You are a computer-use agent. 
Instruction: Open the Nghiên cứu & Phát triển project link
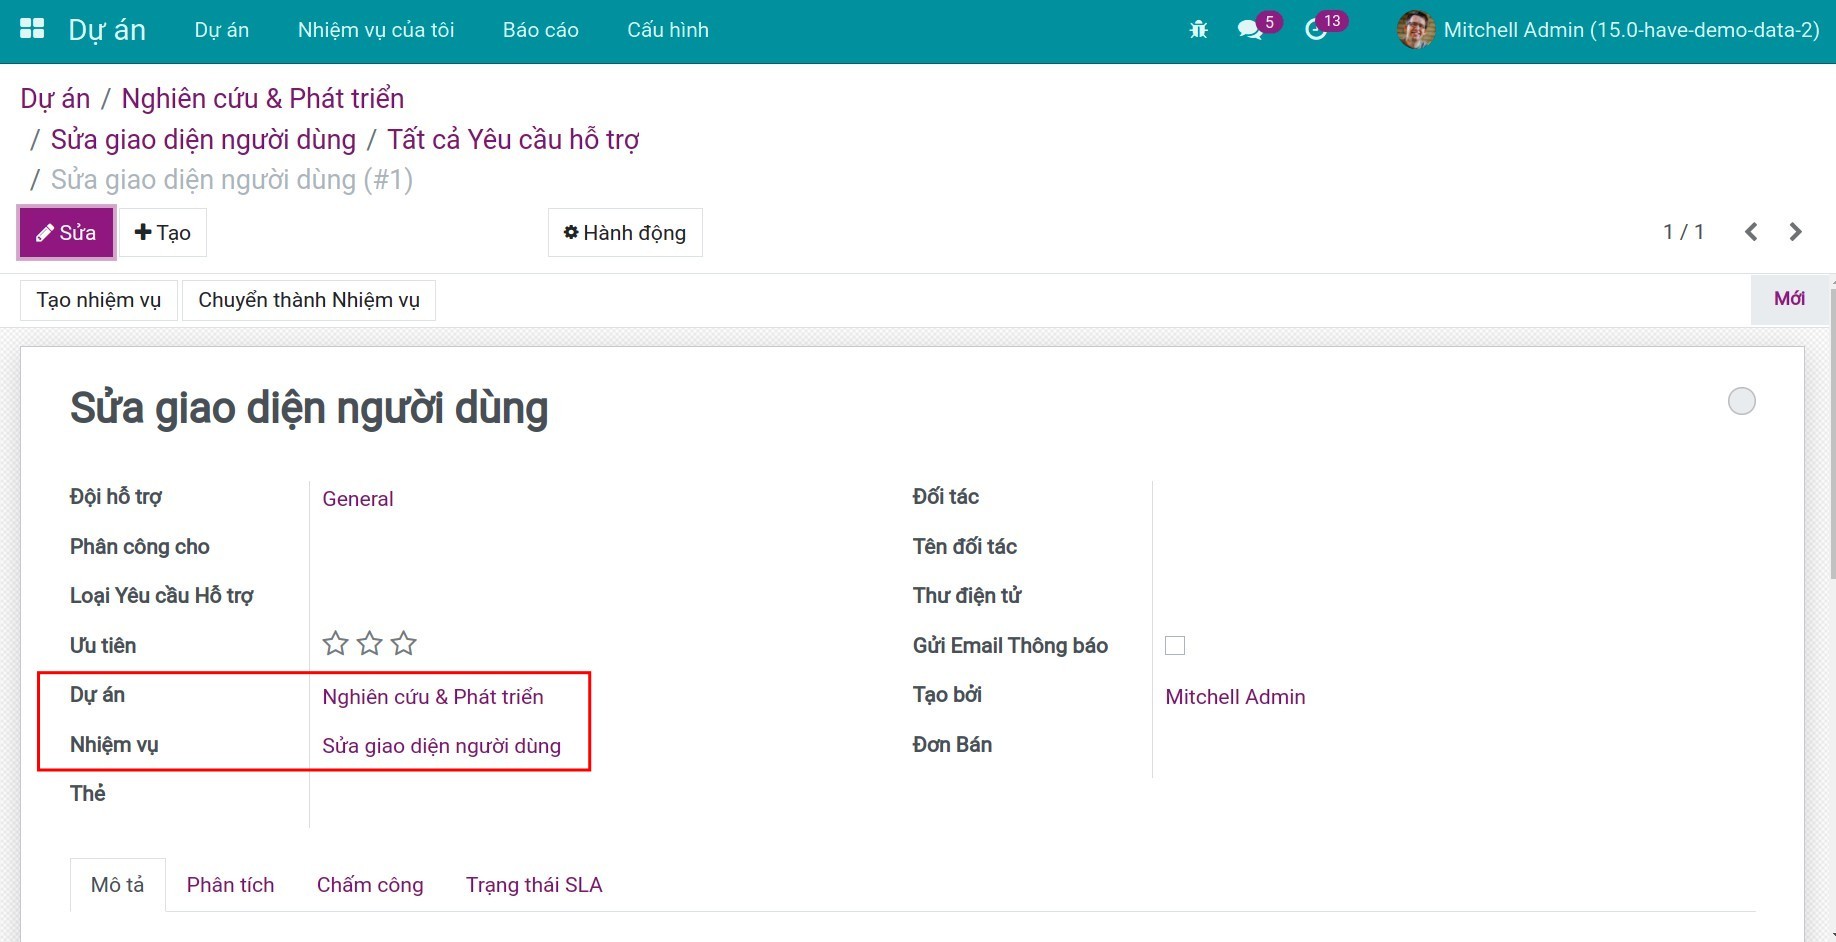[433, 697]
